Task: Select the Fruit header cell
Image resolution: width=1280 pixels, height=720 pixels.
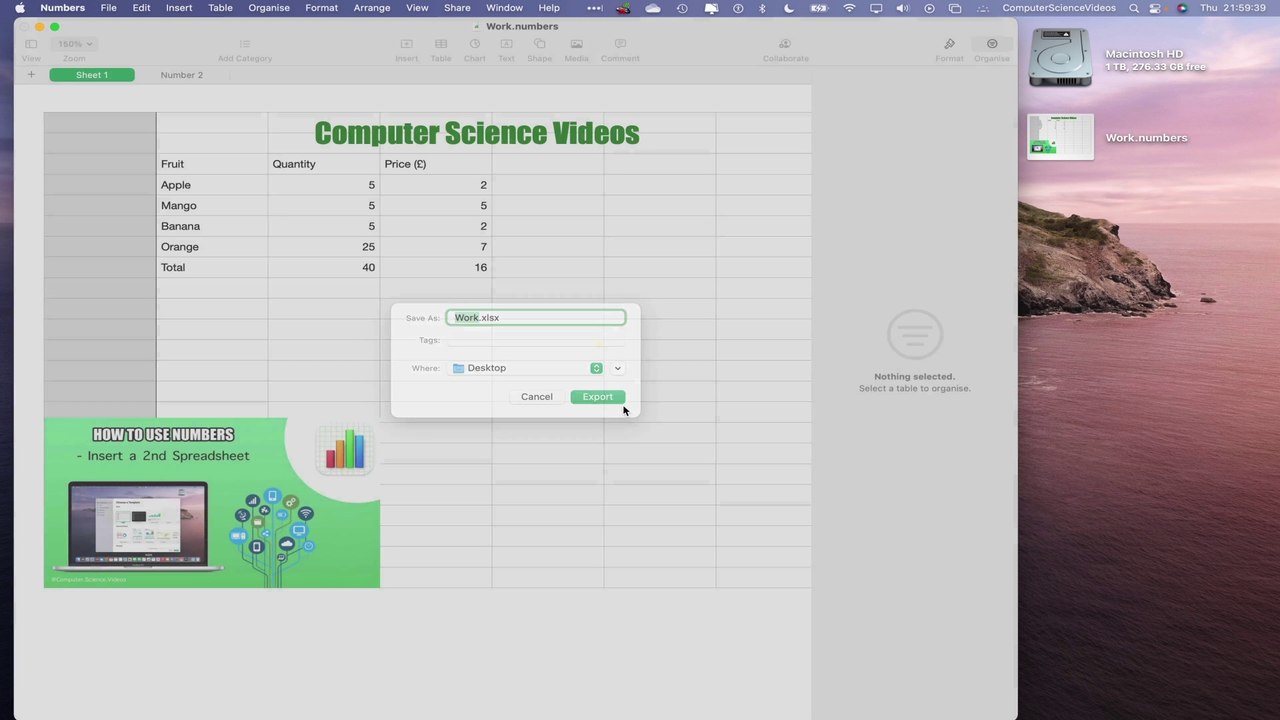Action: (x=212, y=164)
